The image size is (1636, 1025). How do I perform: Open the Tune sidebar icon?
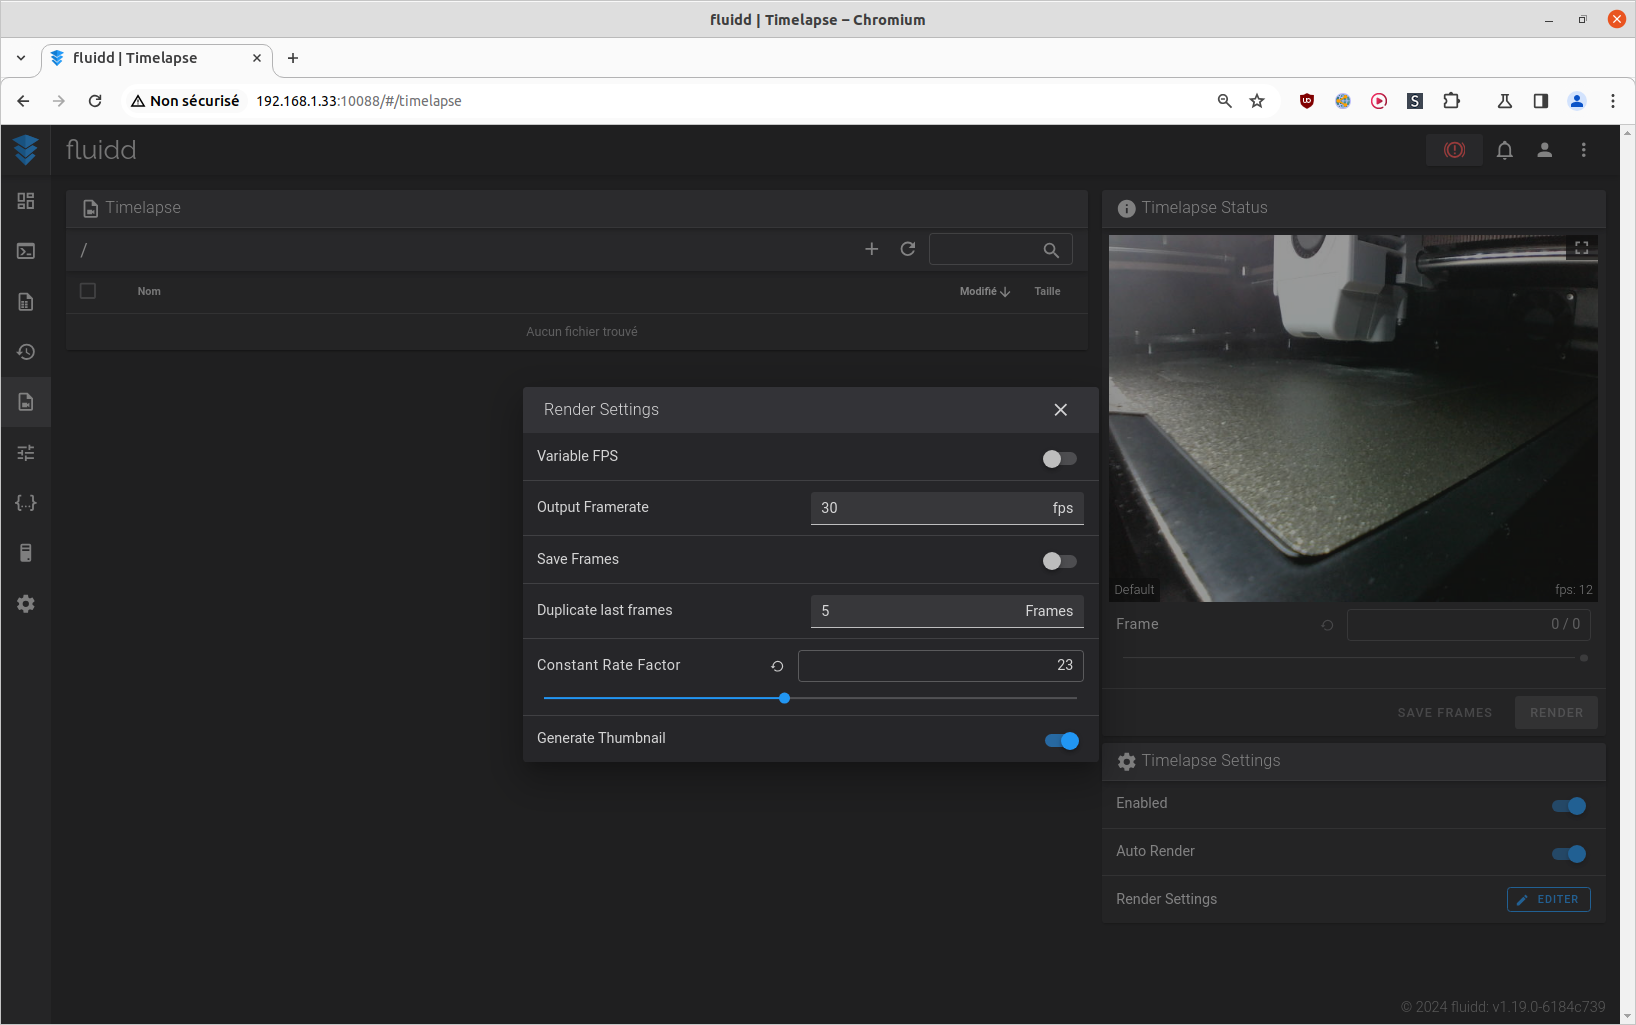click(x=26, y=453)
